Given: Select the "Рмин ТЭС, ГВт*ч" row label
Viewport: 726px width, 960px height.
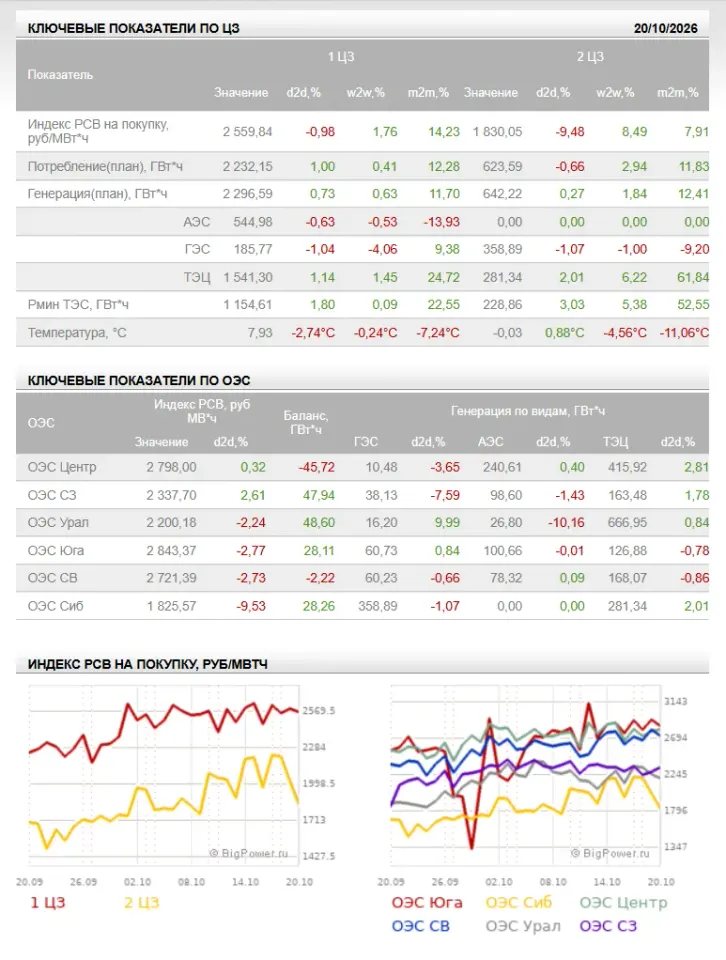Looking at the screenshot, I should pos(78,305).
